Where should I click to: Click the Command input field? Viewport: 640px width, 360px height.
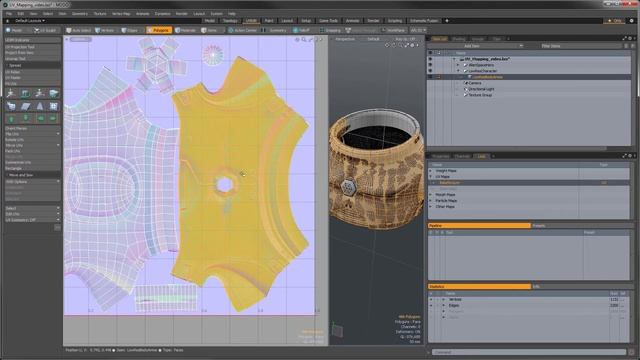click(528, 352)
